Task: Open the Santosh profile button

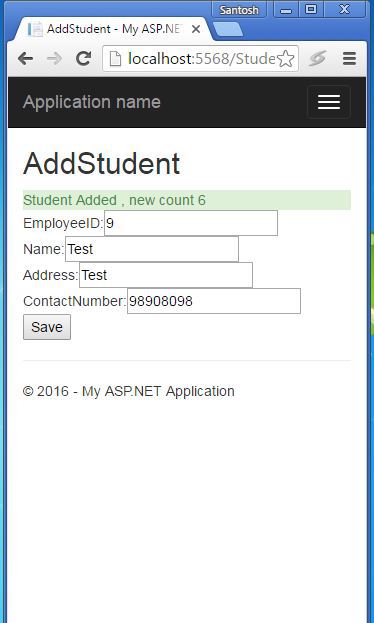Action: tap(239, 10)
